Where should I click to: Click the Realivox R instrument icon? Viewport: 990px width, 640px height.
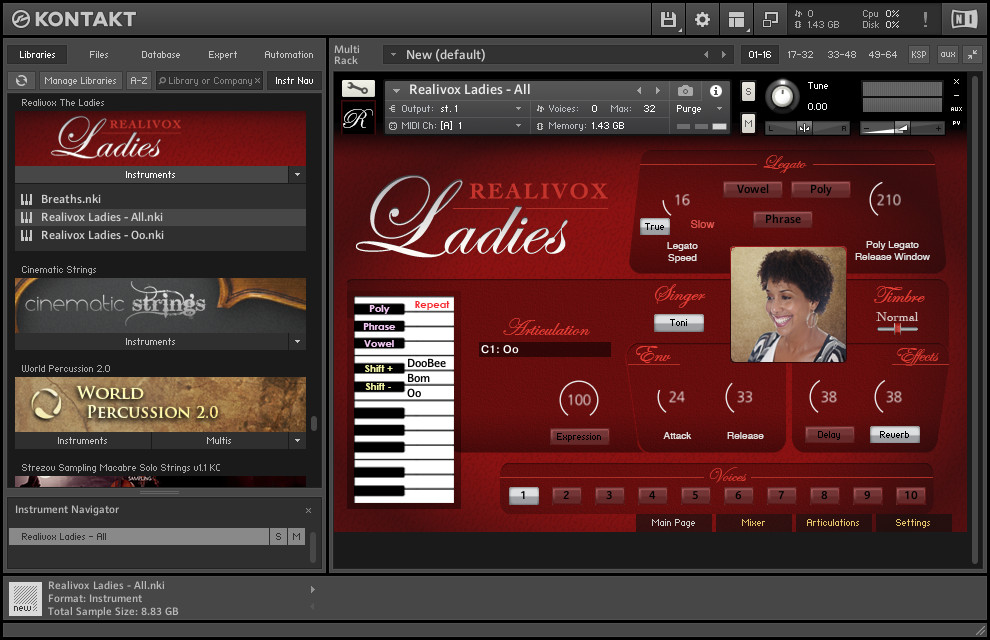point(358,118)
